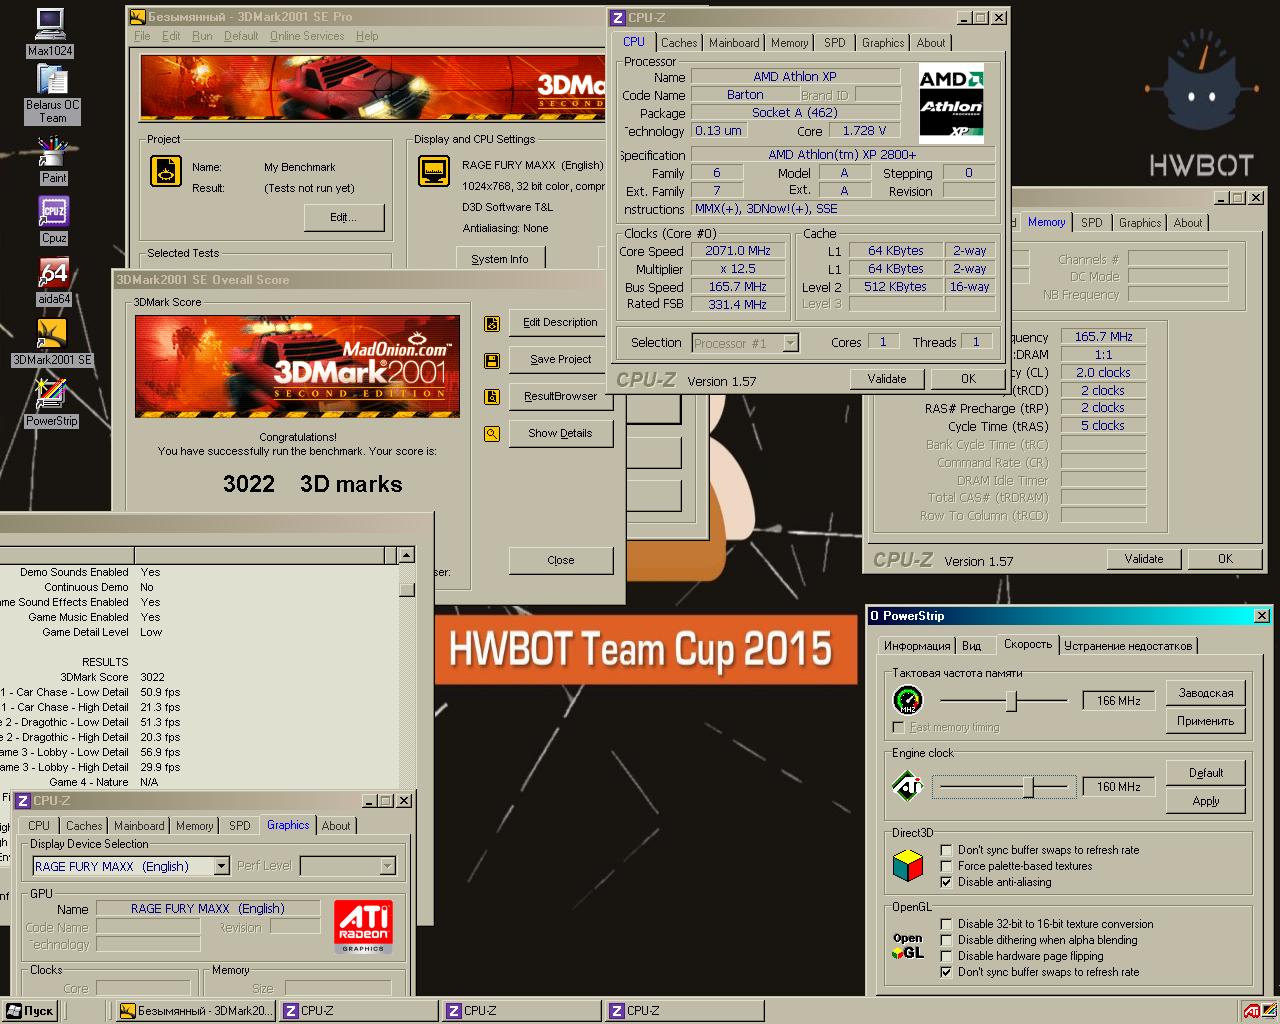
Task: Open the Belarus OC Team folder icon
Action: point(52,95)
